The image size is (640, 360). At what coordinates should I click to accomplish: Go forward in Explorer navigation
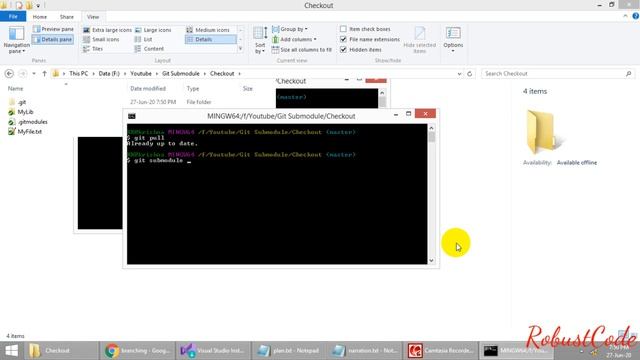tap(22, 74)
